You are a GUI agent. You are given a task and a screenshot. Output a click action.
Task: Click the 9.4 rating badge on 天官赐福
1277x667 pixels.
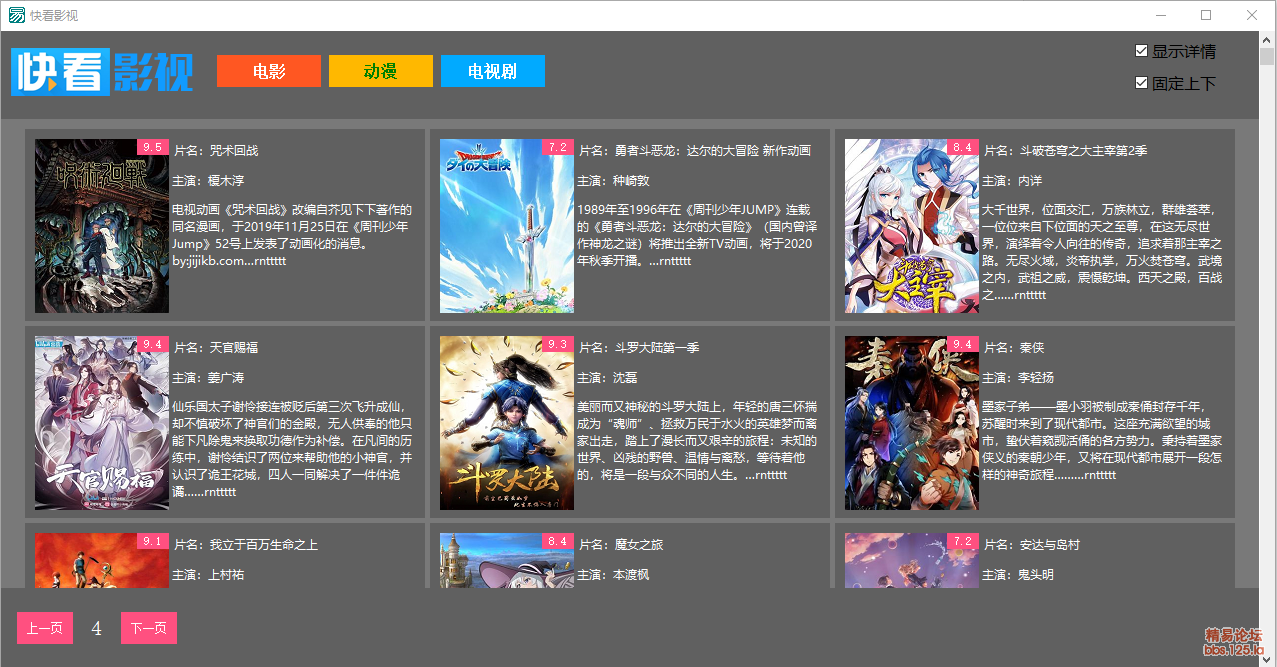click(153, 344)
